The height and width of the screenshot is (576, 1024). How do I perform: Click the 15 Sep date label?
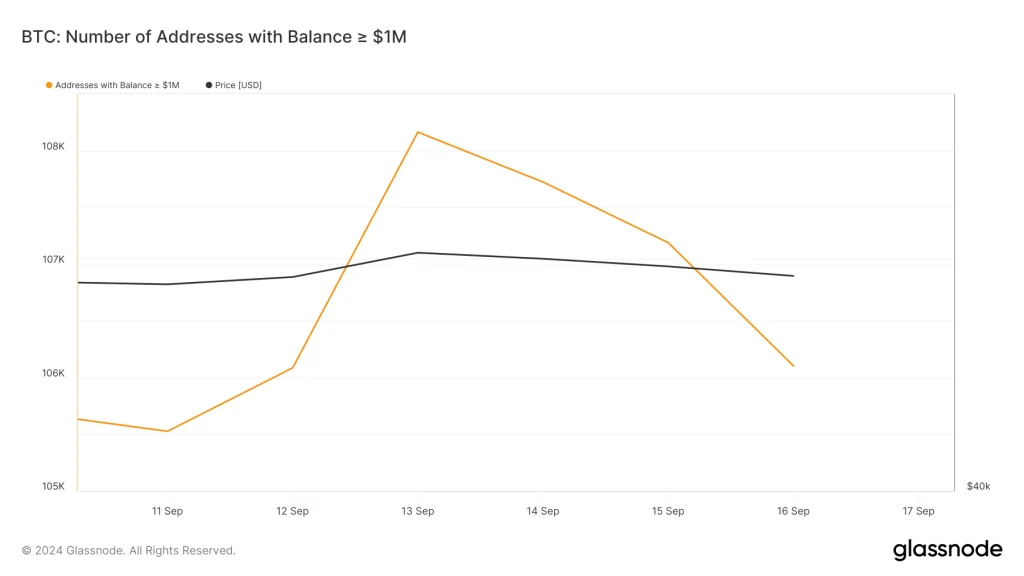pyautogui.click(x=668, y=511)
